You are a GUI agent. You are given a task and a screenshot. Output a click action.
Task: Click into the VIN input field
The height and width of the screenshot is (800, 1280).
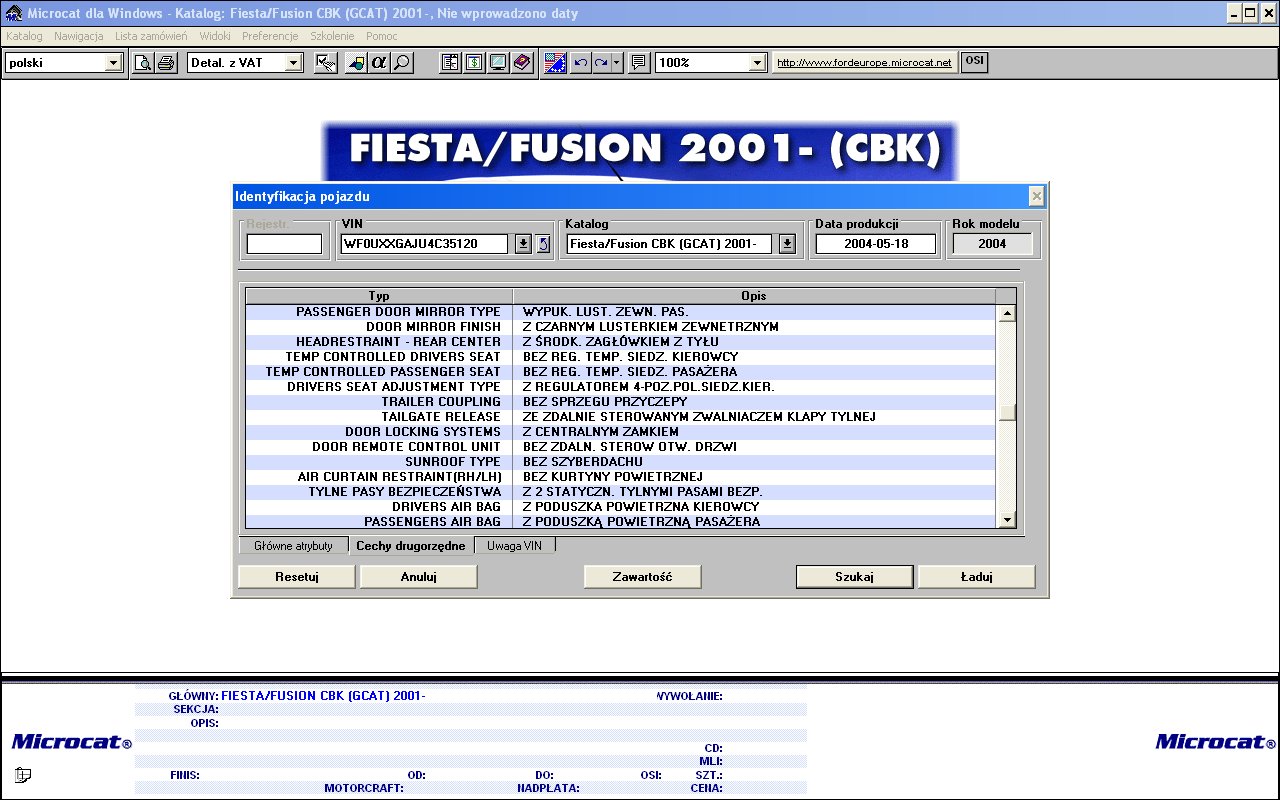pos(425,244)
